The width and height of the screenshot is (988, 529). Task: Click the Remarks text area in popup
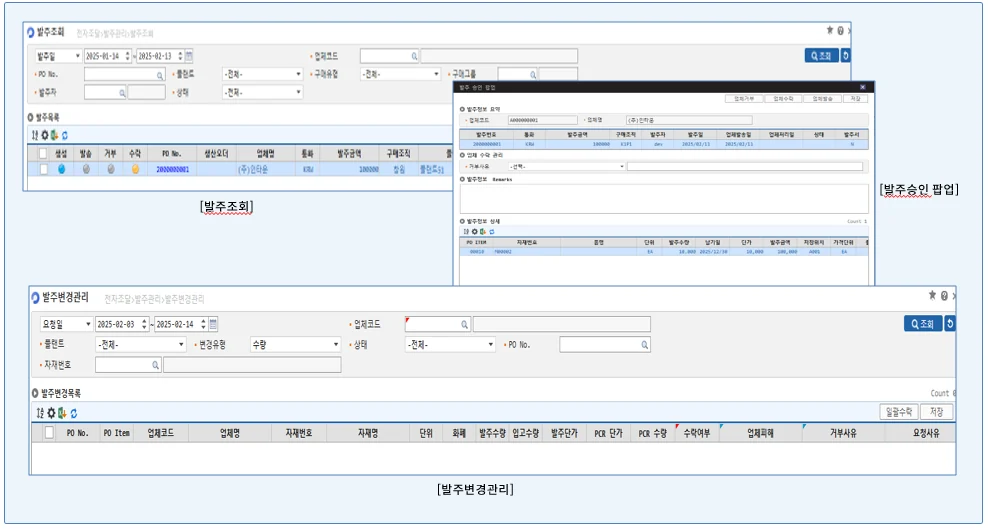coord(663,198)
